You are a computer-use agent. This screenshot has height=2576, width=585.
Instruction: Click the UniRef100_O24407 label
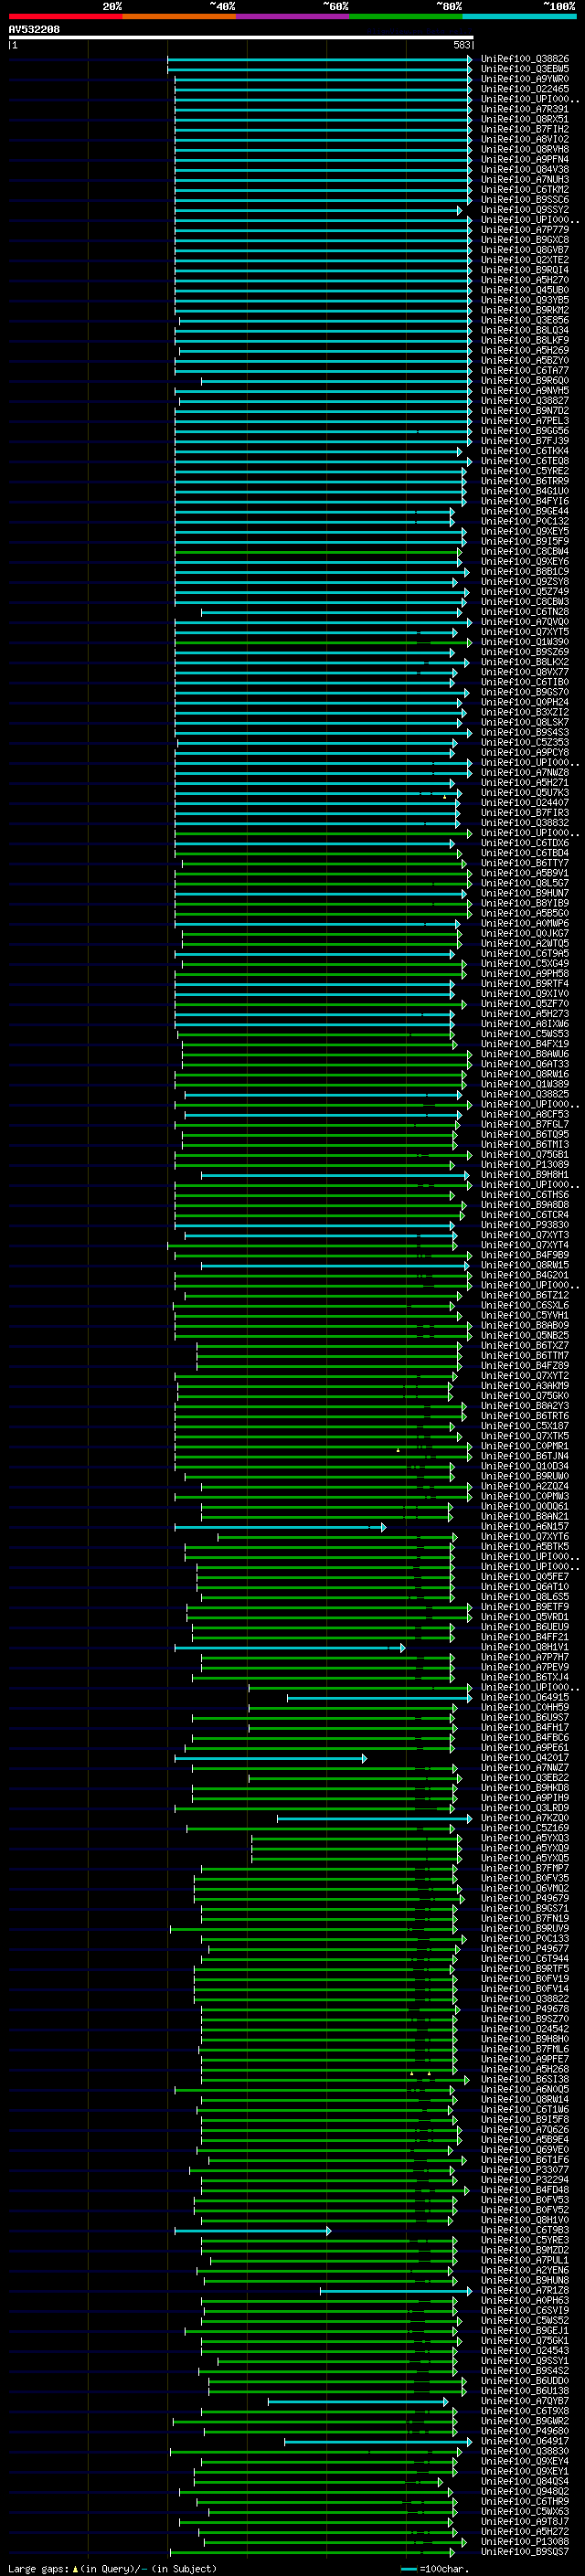coord(525,803)
